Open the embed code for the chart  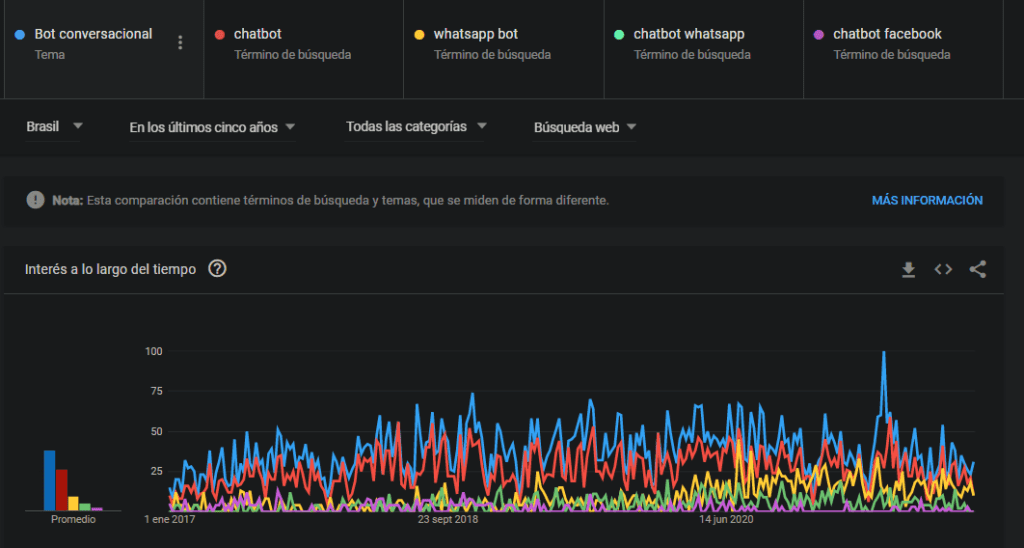pos(943,269)
